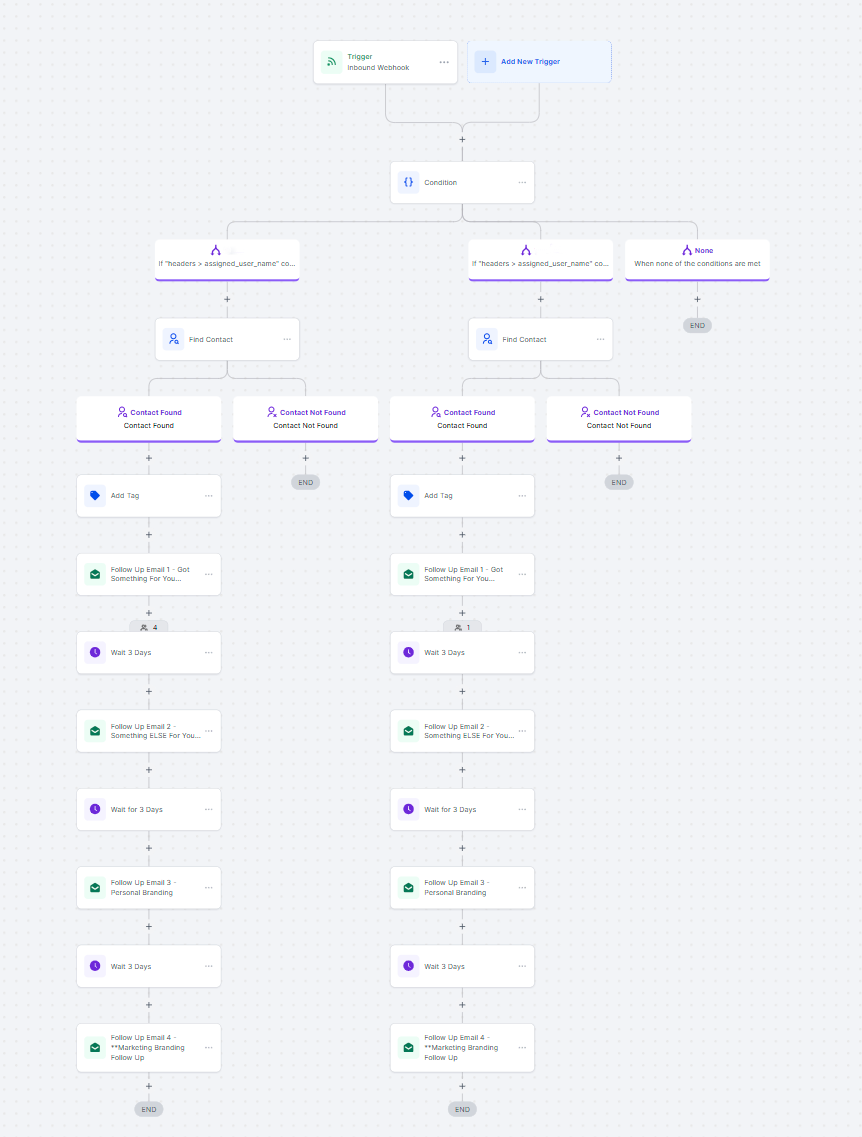Select the Condition curly-braces icon
The width and height of the screenshot is (862, 1137).
408,182
